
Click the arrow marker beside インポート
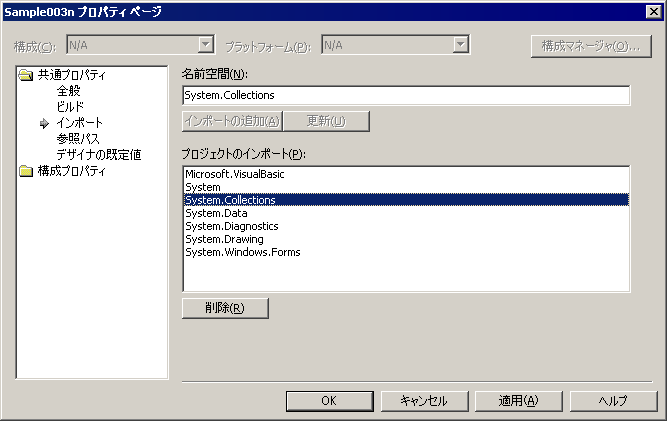(x=44, y=123)
